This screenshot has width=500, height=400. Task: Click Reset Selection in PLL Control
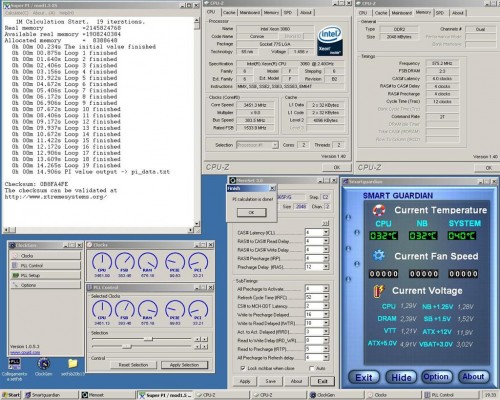point(133,365)
